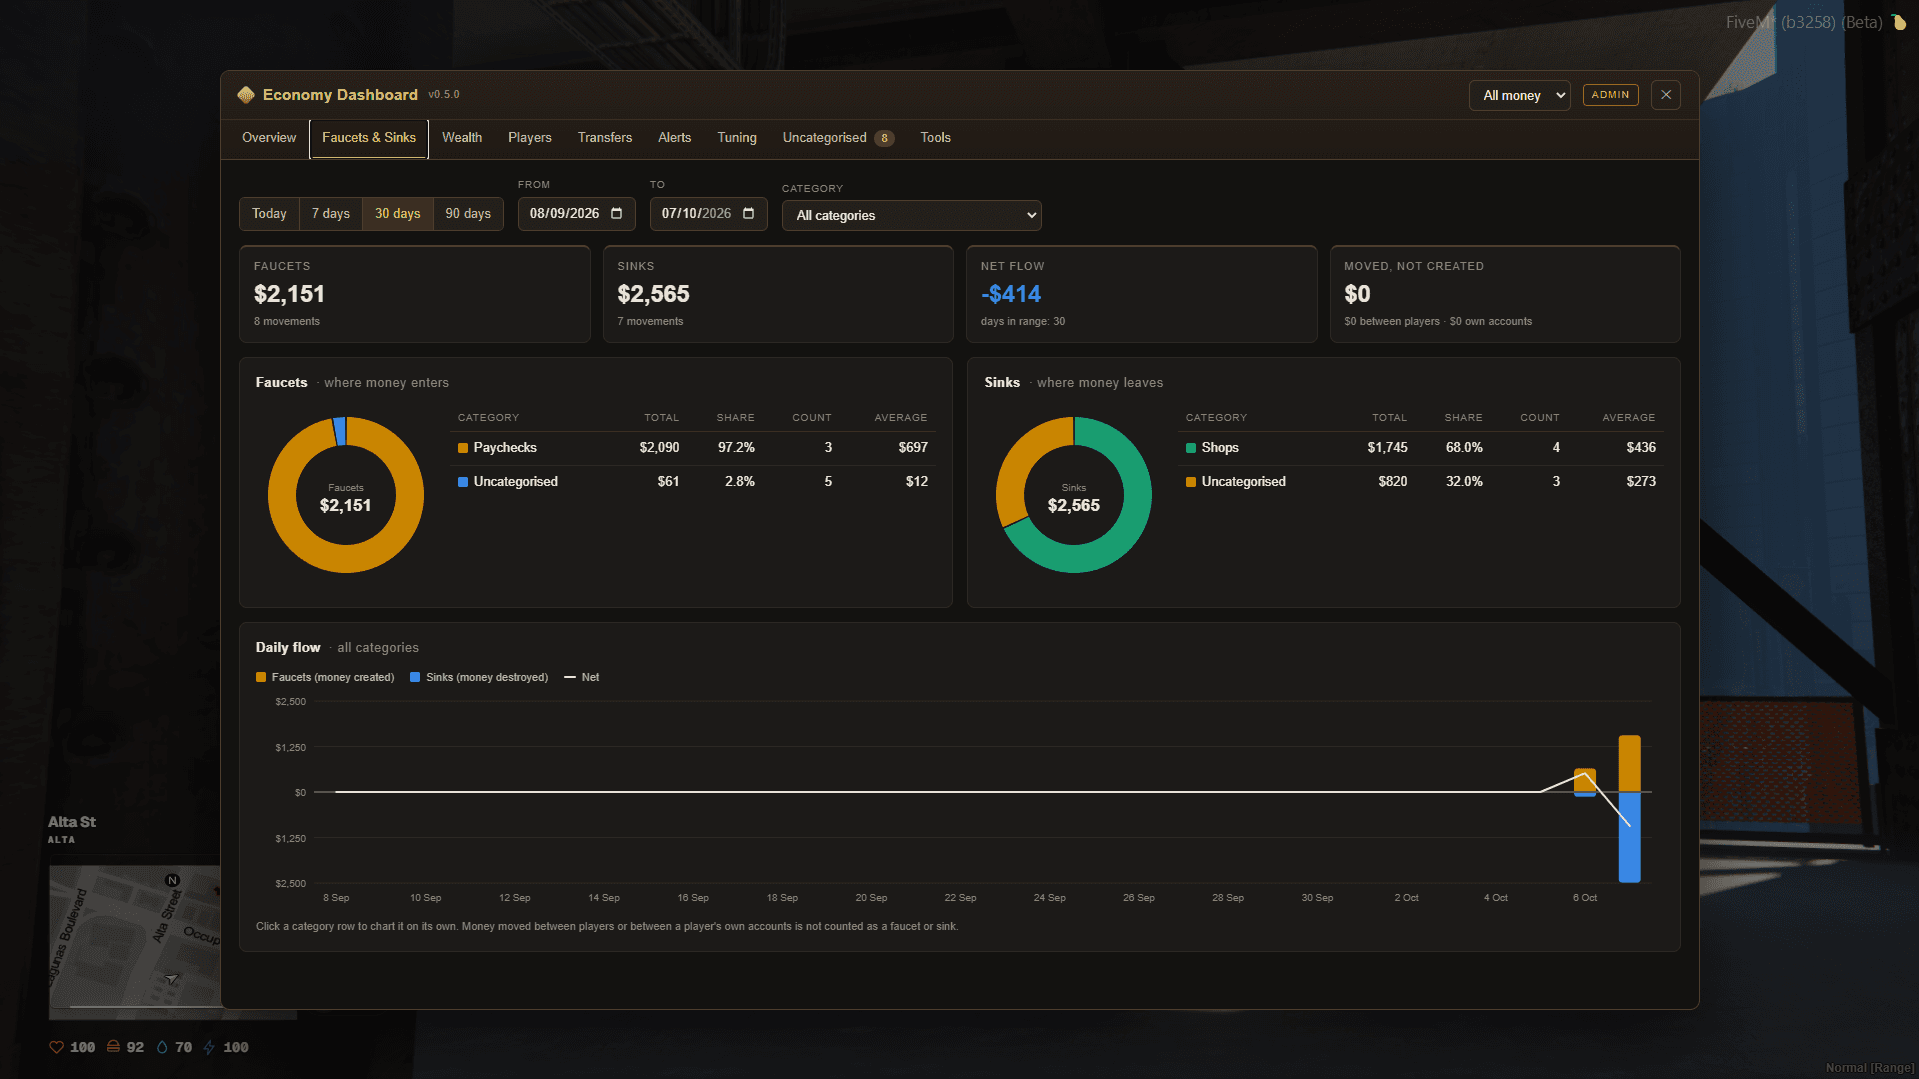Screen dimensions: 1919x1079
Task: Click the To date input 07/10/2026
Action: click(x=709, y=214)
